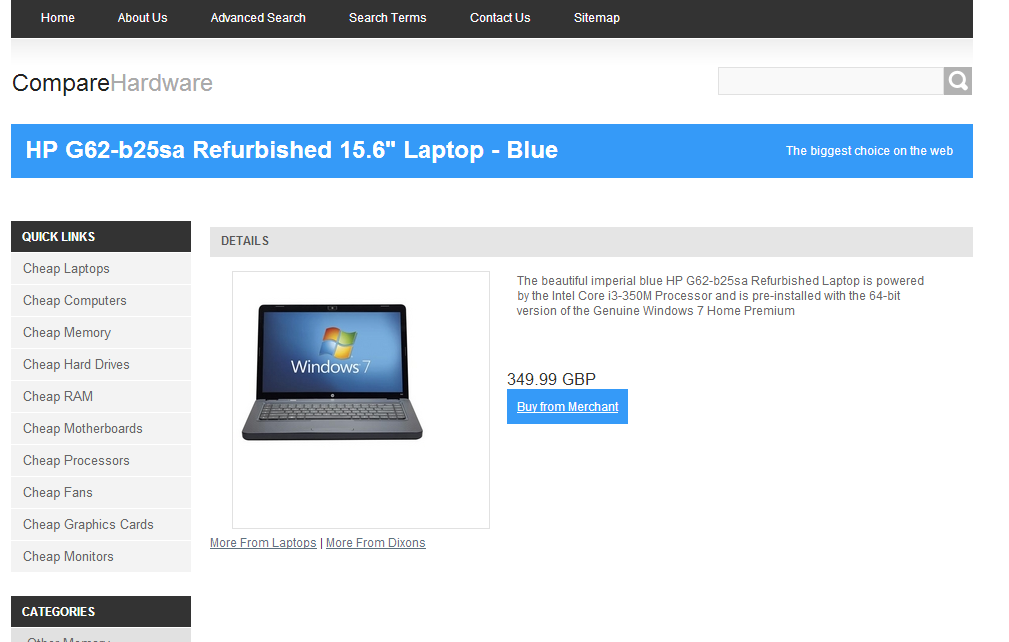Image resolution: width=1009 pixels, height=642 pixels.
Task: Open the HP laptop product image
Action: pos(361,400)
